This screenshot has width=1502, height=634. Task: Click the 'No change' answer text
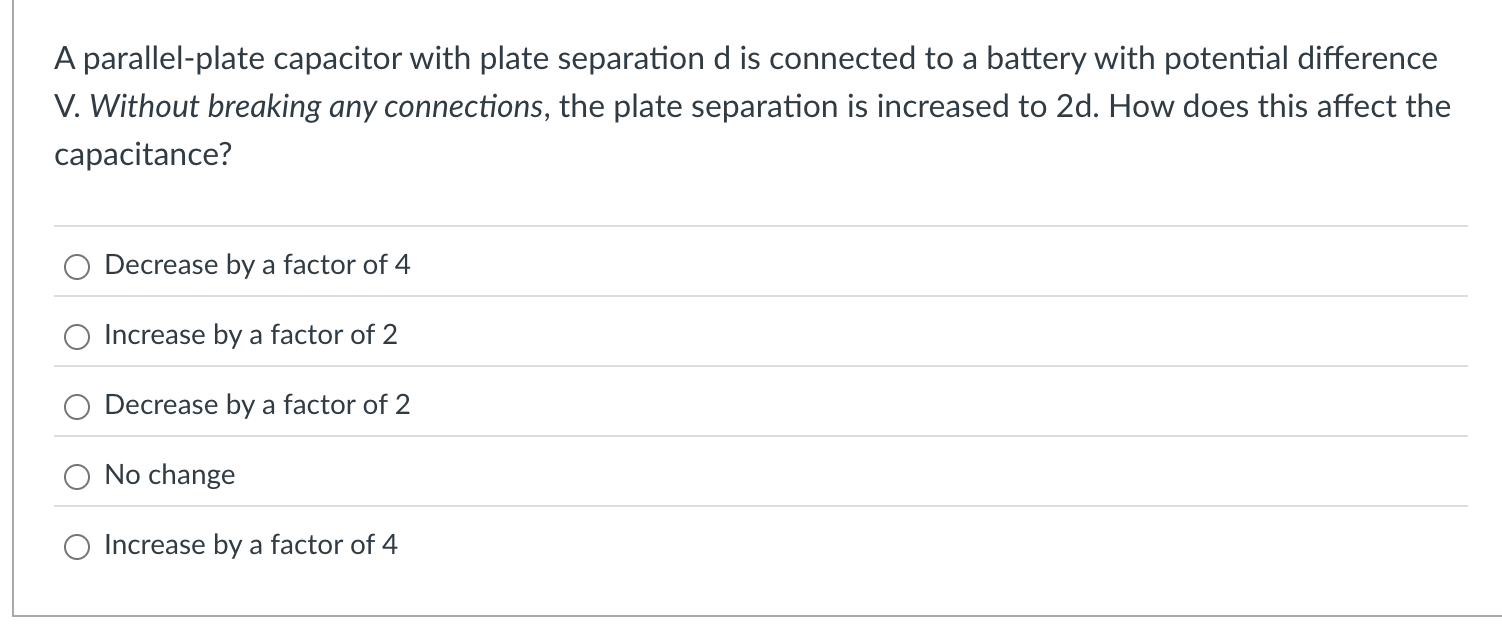(169, 475)
